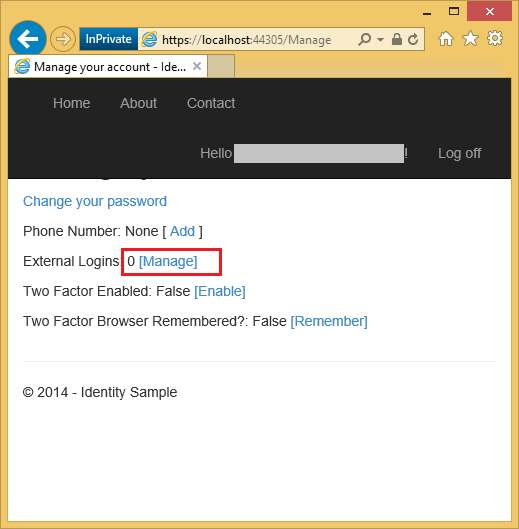Click Log off in the navbar
The image size is (519, 529).
[459, 153]
